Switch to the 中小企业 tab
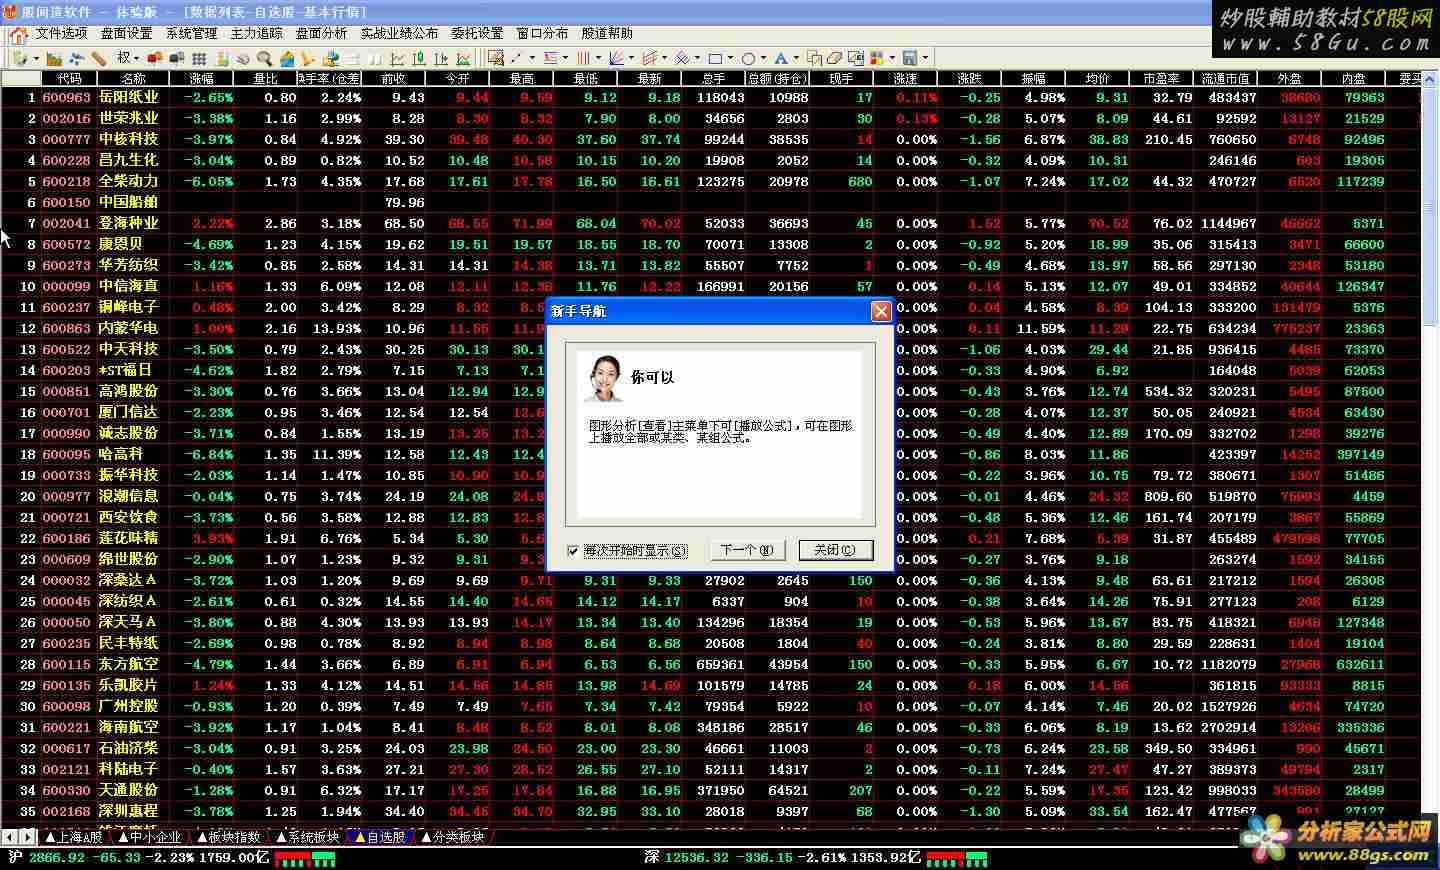This screenshot has height=870, width=1440. [150, 837]
